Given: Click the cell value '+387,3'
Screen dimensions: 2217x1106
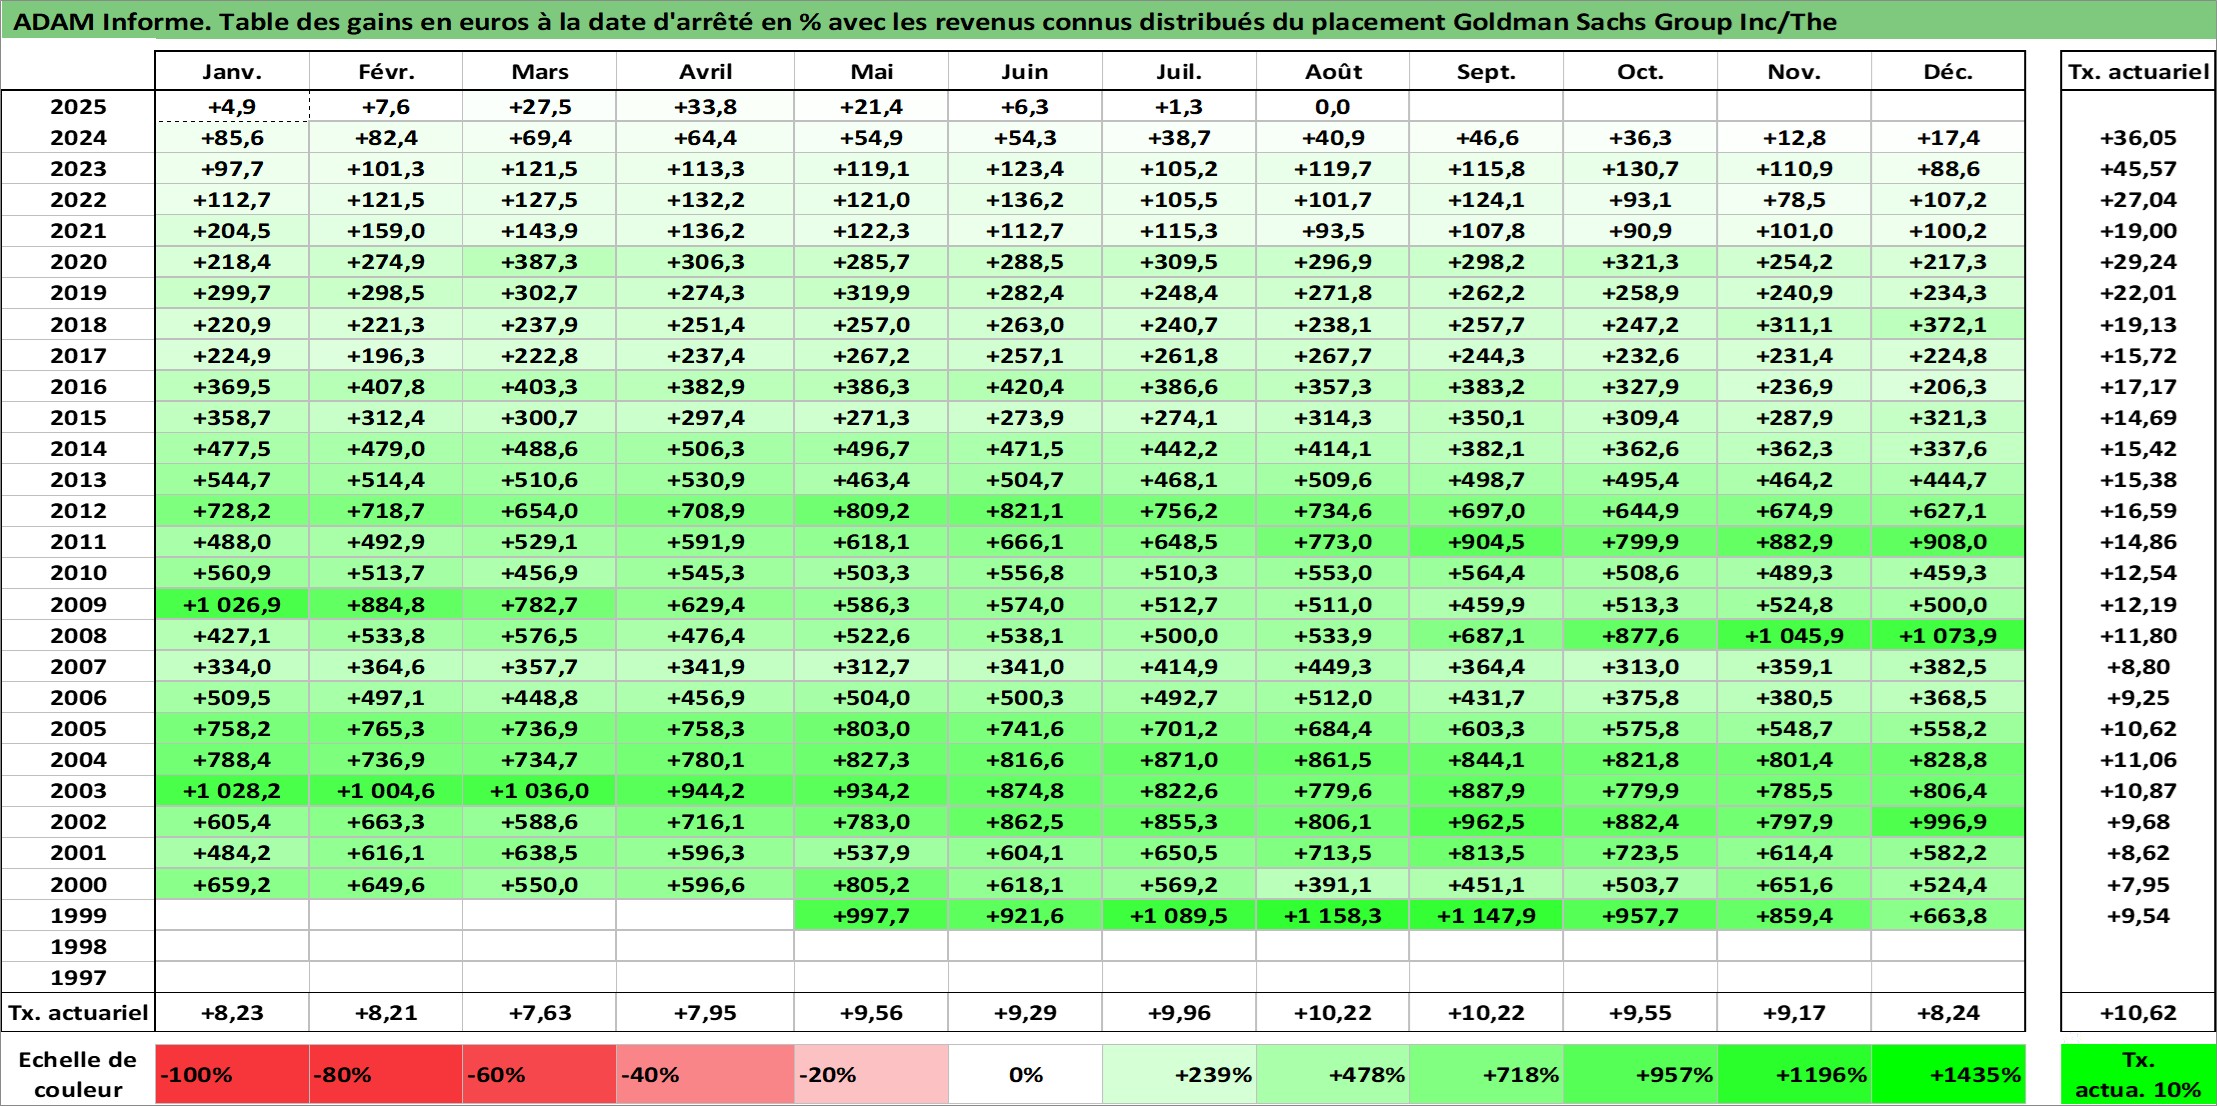Looking at the screenshot, I should pyautogui.click(x=540, y=262).
